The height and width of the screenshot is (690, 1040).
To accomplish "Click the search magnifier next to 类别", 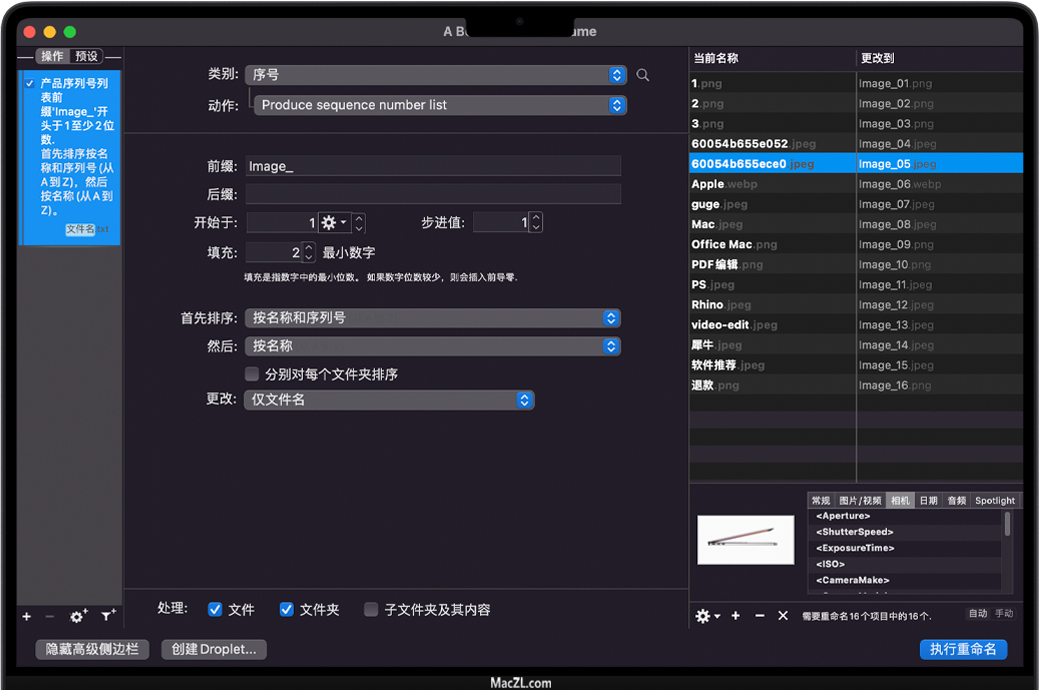I will click(x=643, y=75).
